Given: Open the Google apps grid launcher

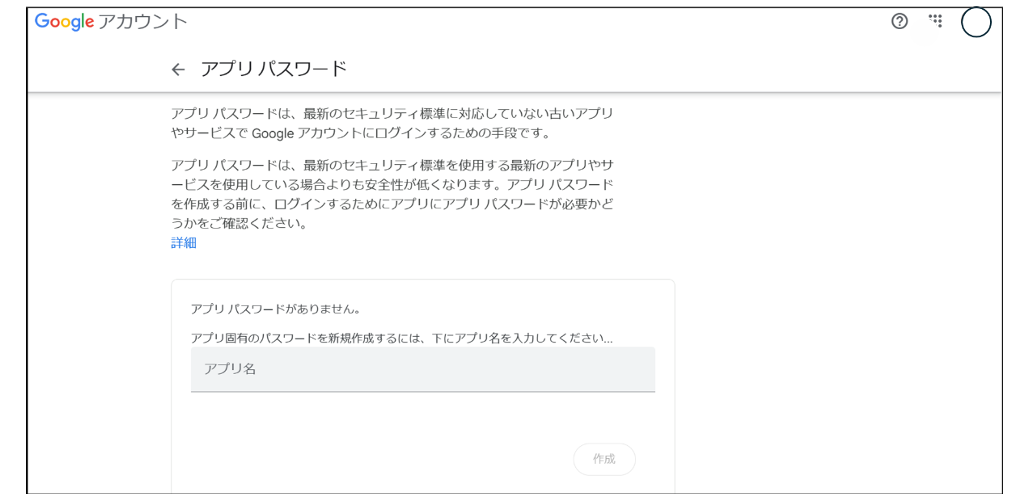Looking at the screenshot, I should pyautogui.click(x=935, y=19).
